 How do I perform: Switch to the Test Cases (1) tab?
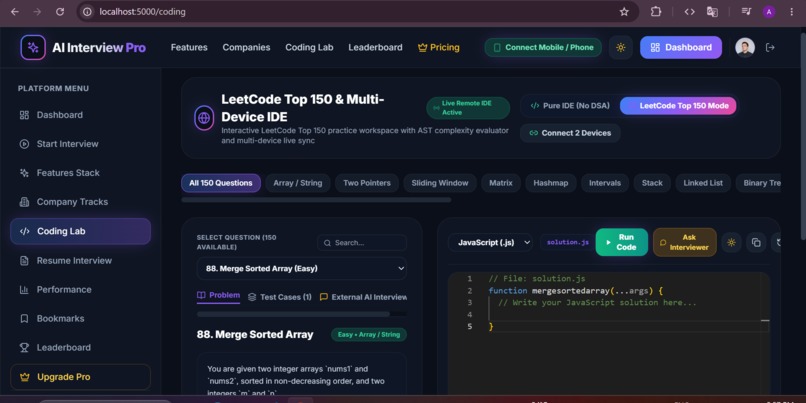280,297
